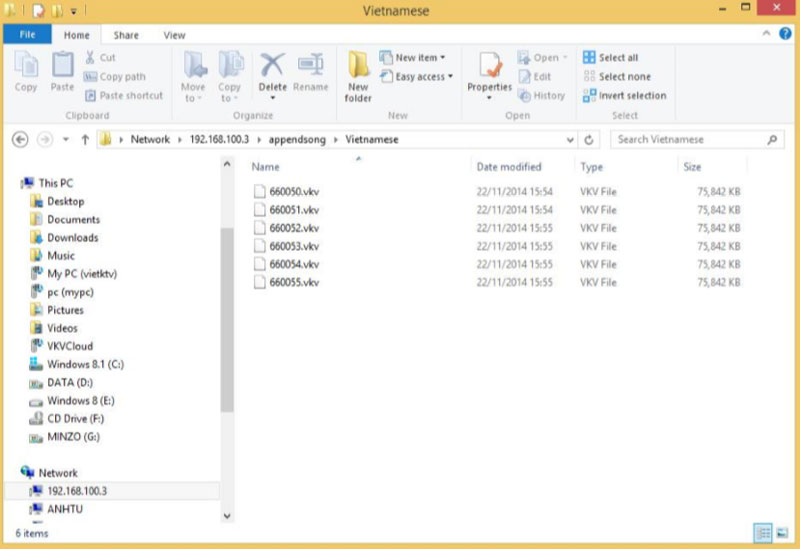Open Properties from the ribbon

pyautogui.click(x=490, y=72)
